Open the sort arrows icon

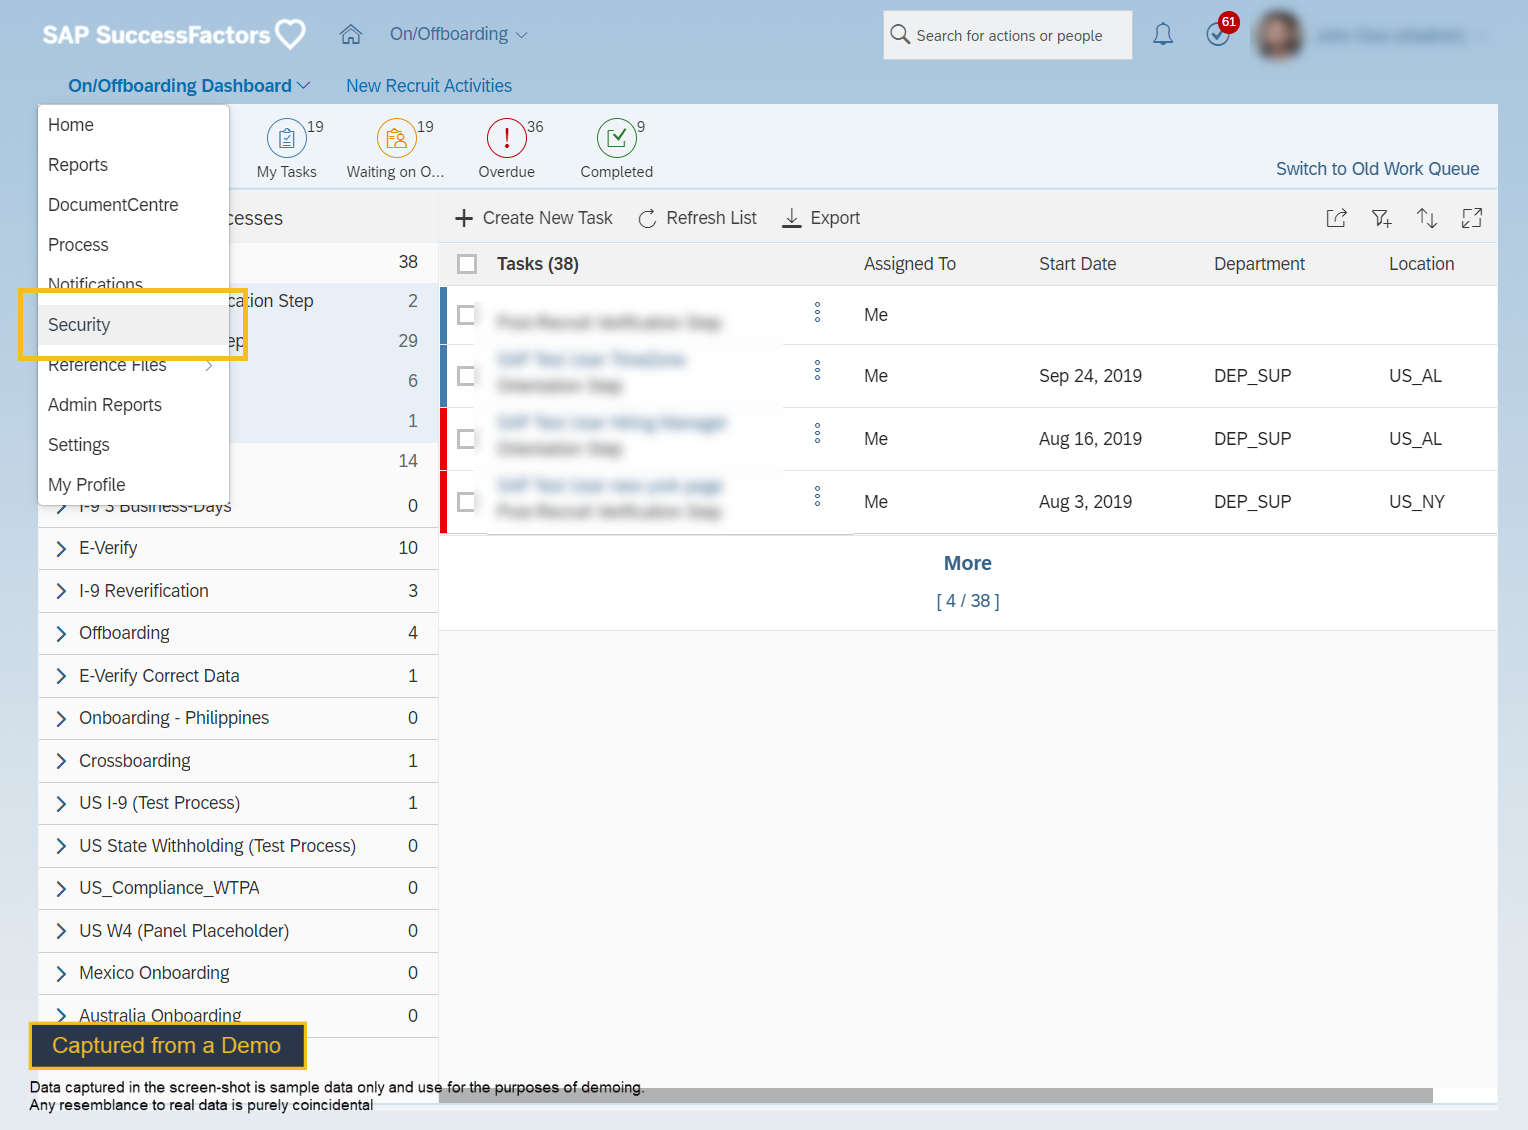[x=1427, y=218]
